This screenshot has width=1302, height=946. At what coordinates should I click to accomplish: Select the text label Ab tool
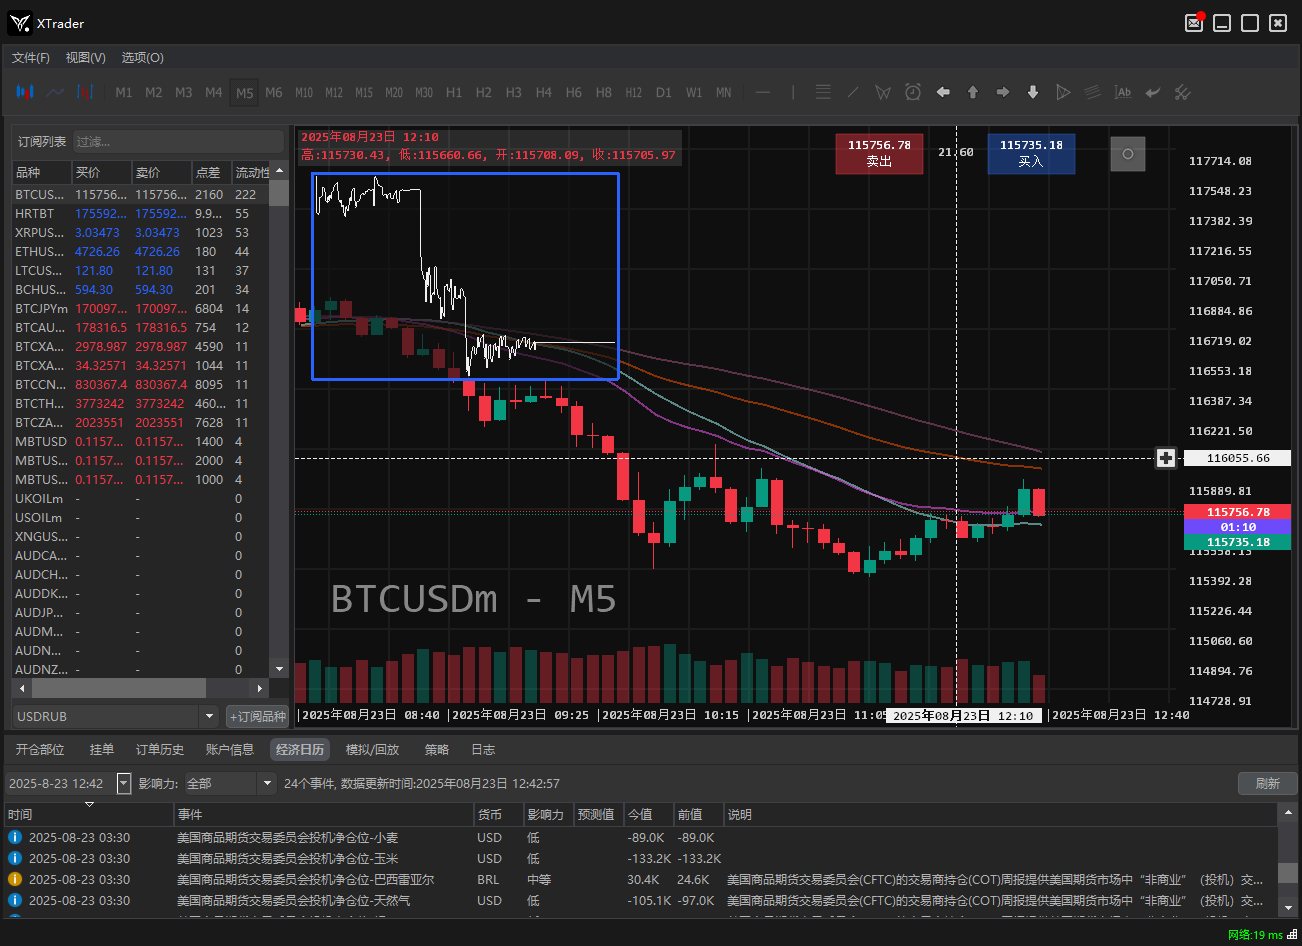[x=1123, y=92]
